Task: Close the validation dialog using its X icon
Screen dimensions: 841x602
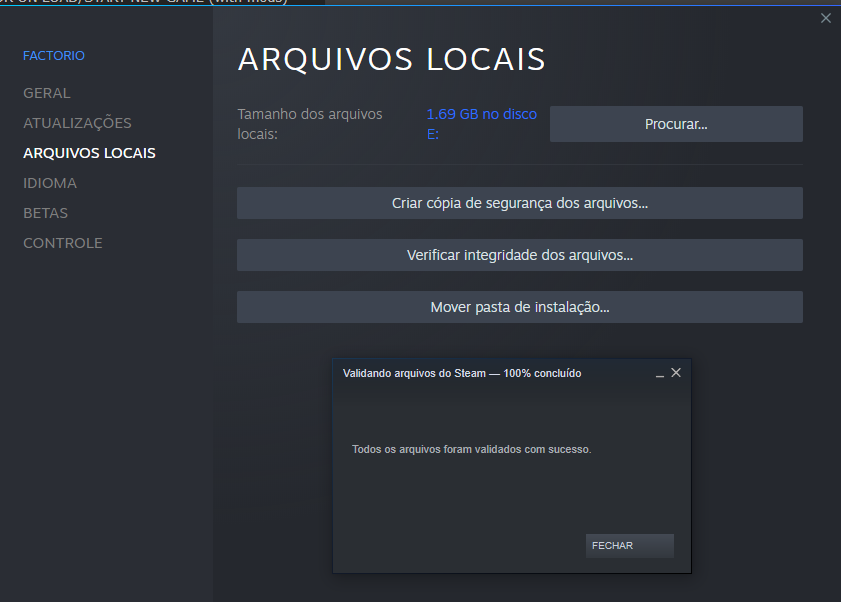Action: coord(676,373)
